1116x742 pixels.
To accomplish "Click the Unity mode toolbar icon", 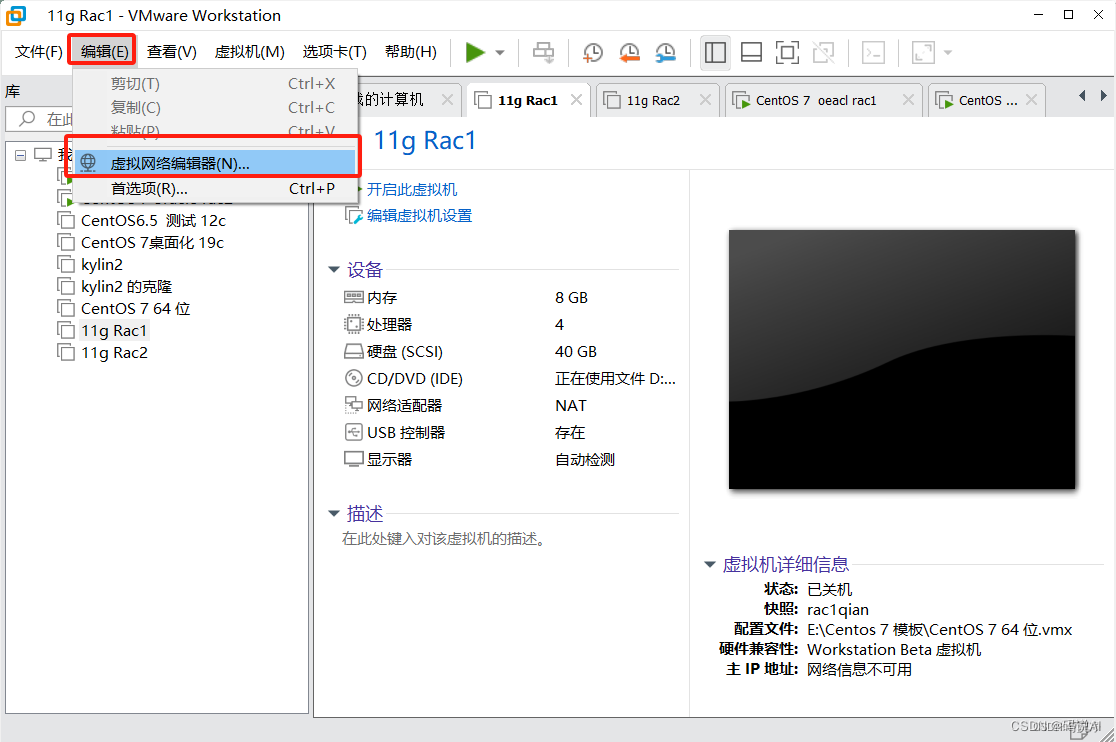I will click(823, 53).
